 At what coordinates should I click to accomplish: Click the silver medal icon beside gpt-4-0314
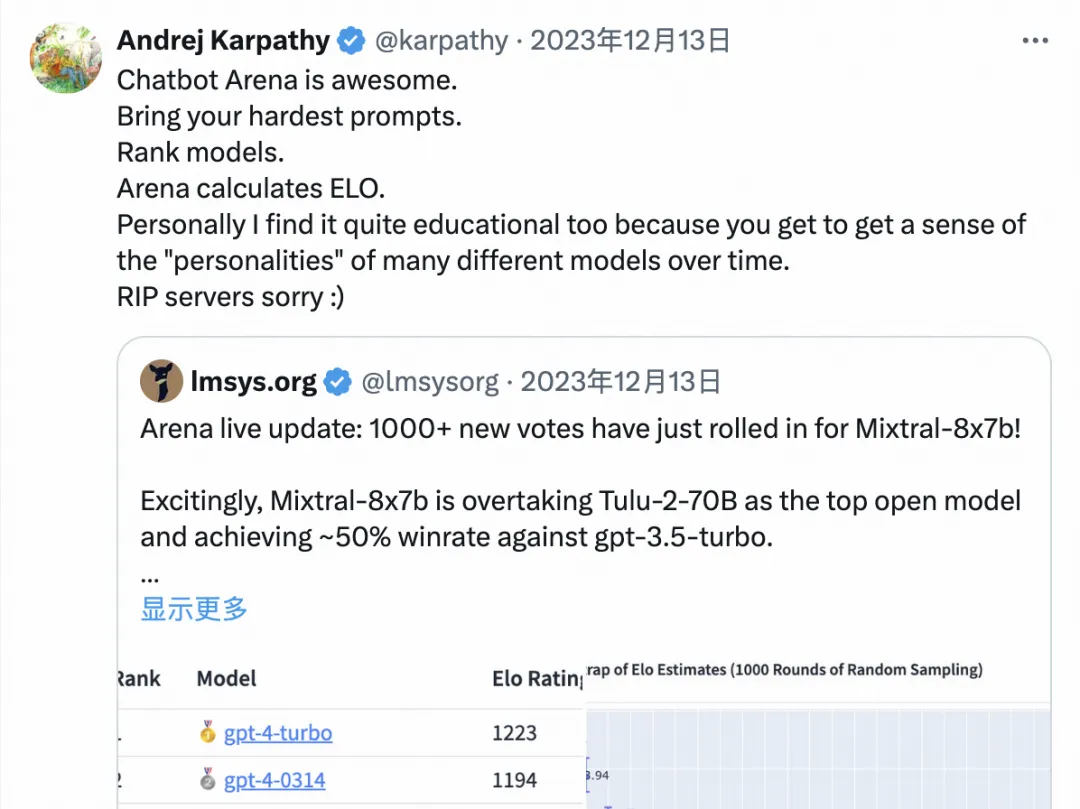pyautogui.click(x=209, y=779)
